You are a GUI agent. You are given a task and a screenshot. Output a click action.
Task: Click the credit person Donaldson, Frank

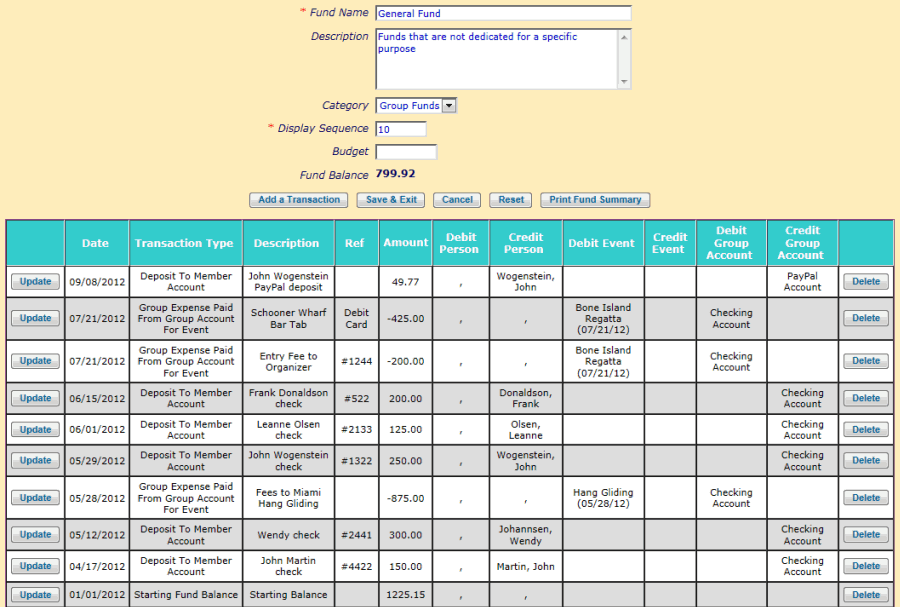pyautogui.click(x=525, y=398)
